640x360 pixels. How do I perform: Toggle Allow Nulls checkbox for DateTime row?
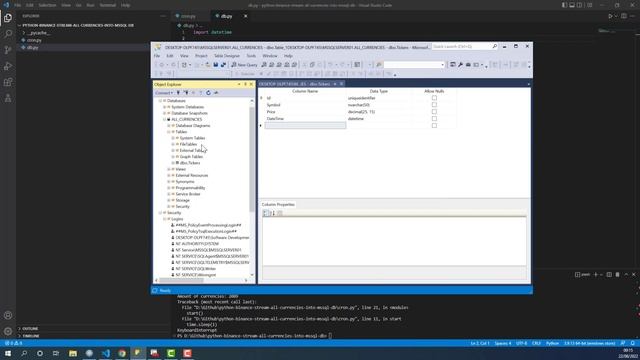(x=434, y=118)
